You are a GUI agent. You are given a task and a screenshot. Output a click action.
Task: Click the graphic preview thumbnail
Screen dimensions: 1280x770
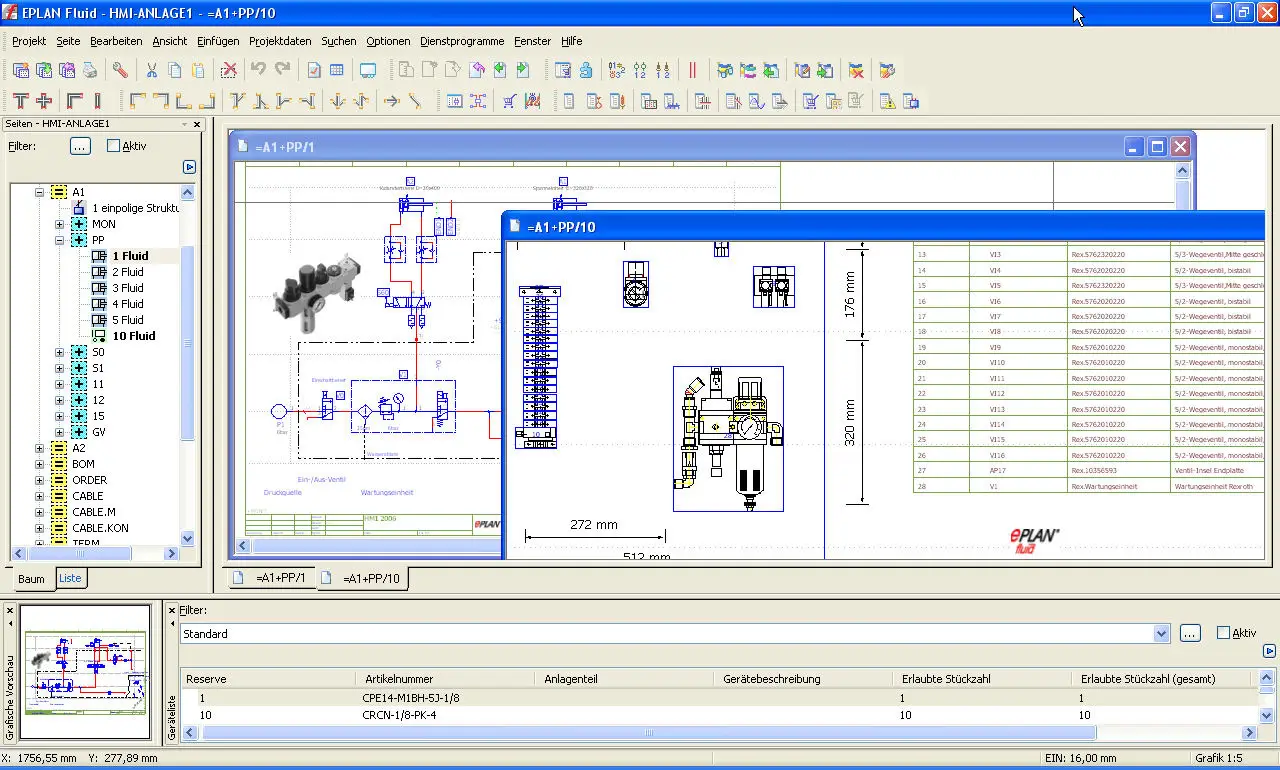click(x=85, y=672)
